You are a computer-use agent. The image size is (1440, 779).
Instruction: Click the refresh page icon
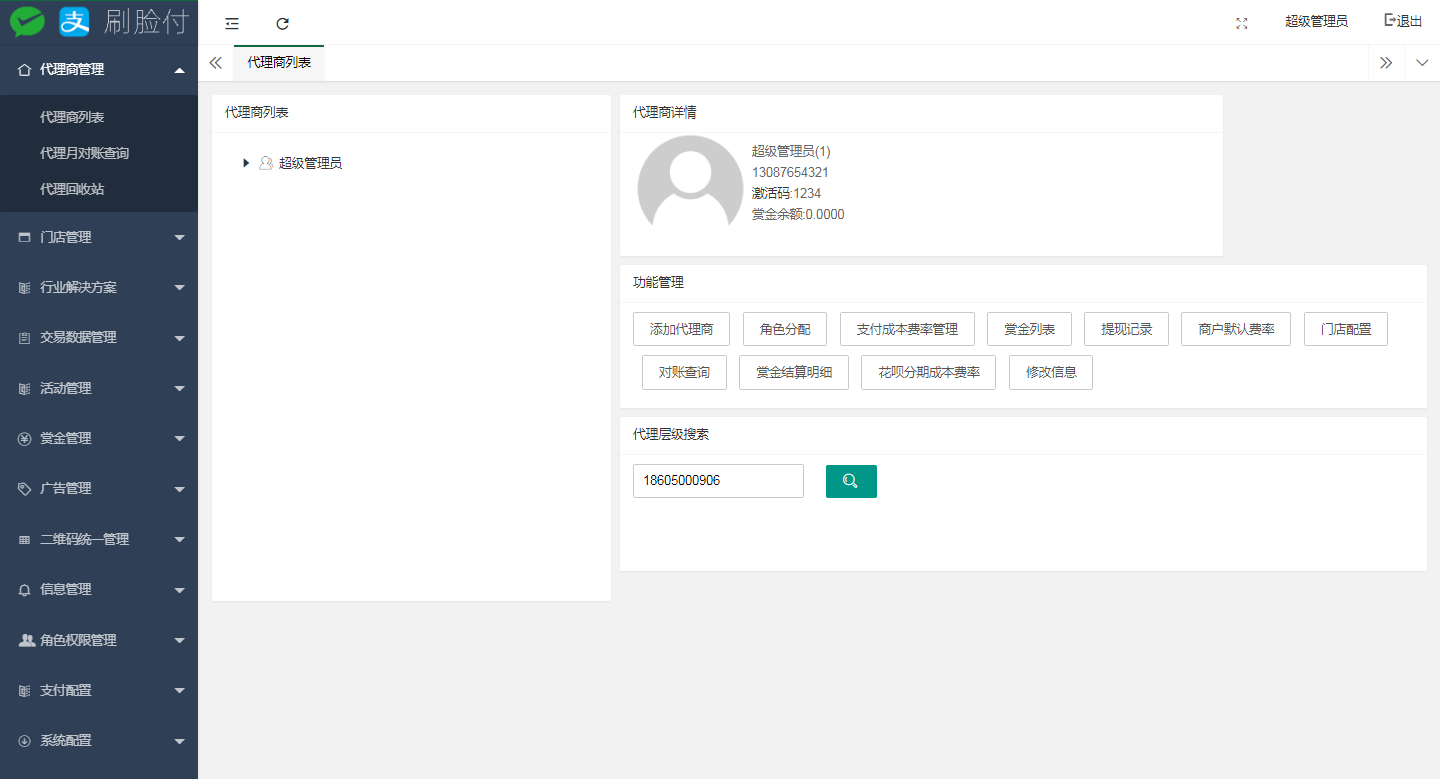[283, 23]
